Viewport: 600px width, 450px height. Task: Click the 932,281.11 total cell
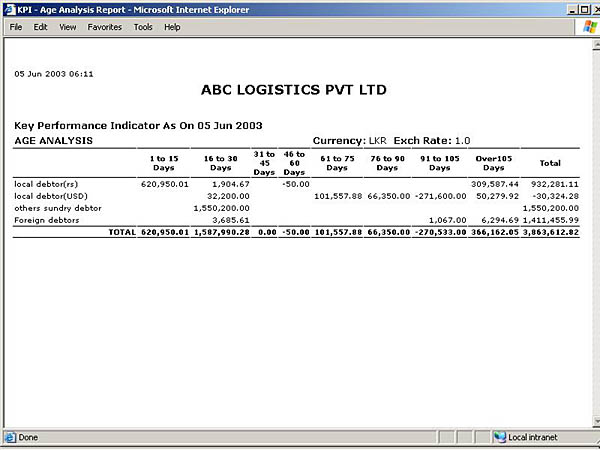coord(554,184)
